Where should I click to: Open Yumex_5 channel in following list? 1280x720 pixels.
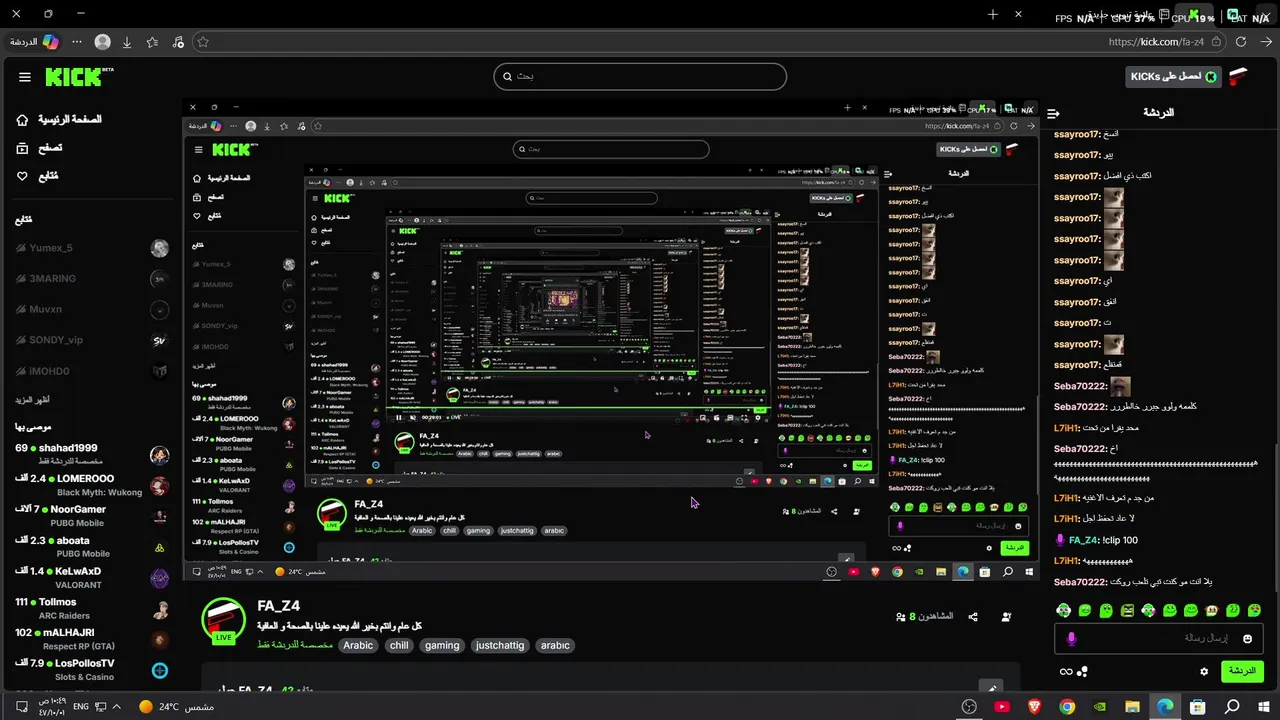(x=91, y=248)
